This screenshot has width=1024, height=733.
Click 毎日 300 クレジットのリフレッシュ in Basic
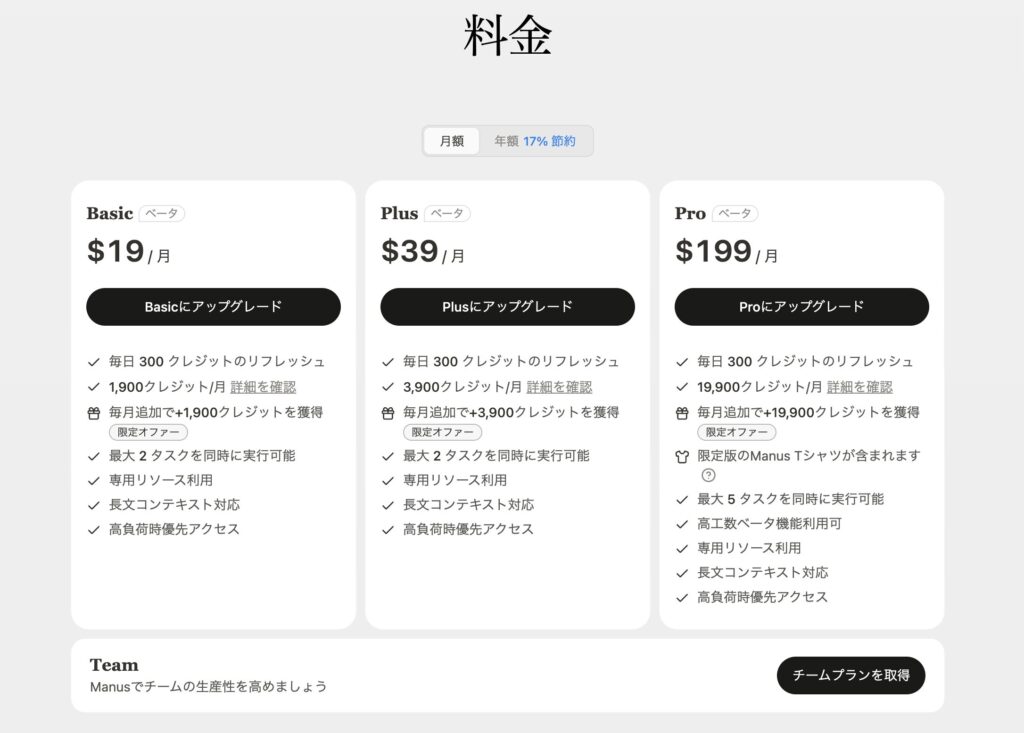pos(217,362)
